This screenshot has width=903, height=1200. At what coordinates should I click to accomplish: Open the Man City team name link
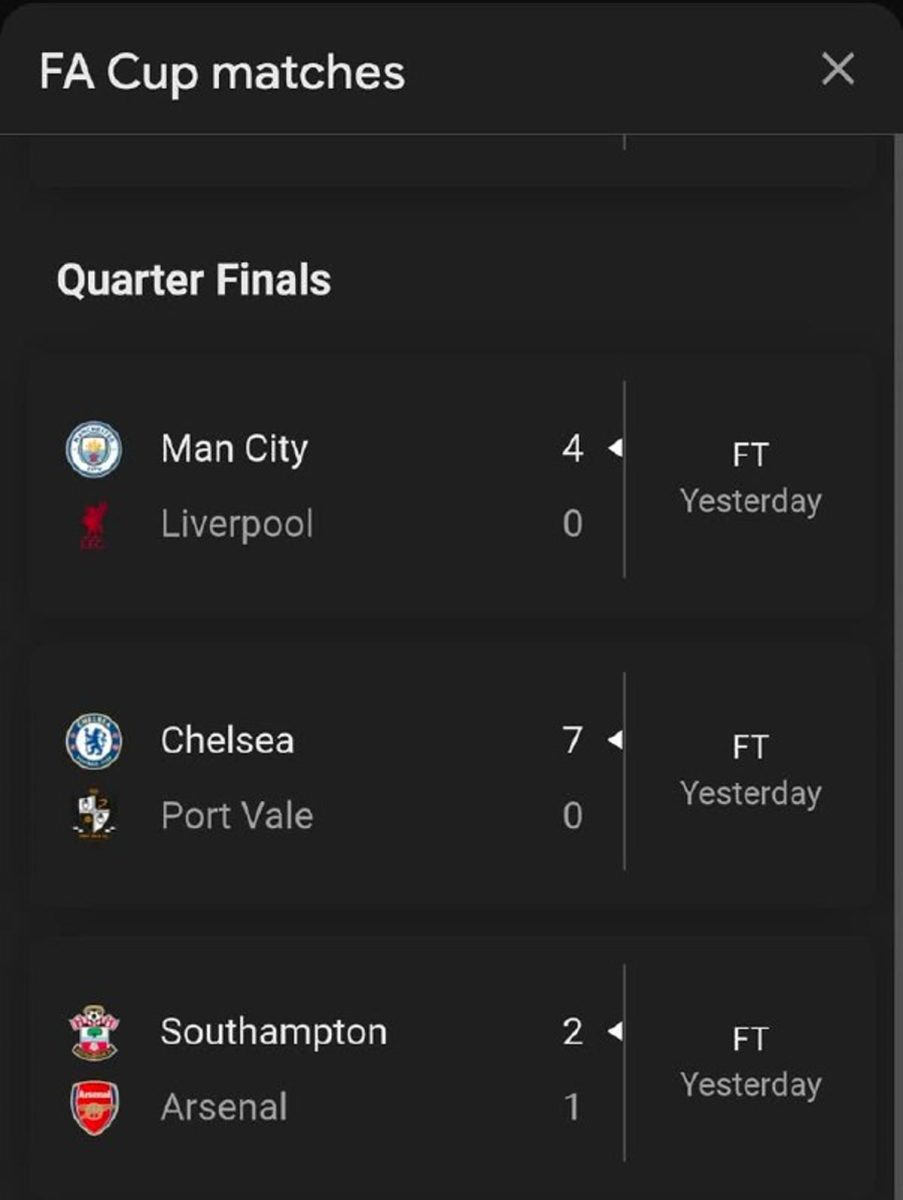click(x=234, y=449)
